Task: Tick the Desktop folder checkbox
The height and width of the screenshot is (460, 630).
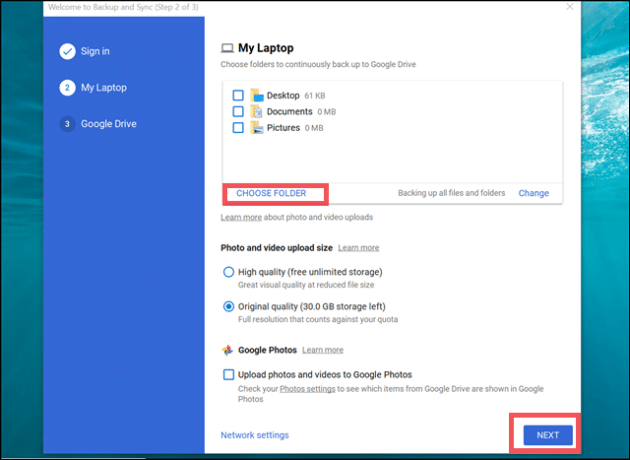Action: pos(238,96)
